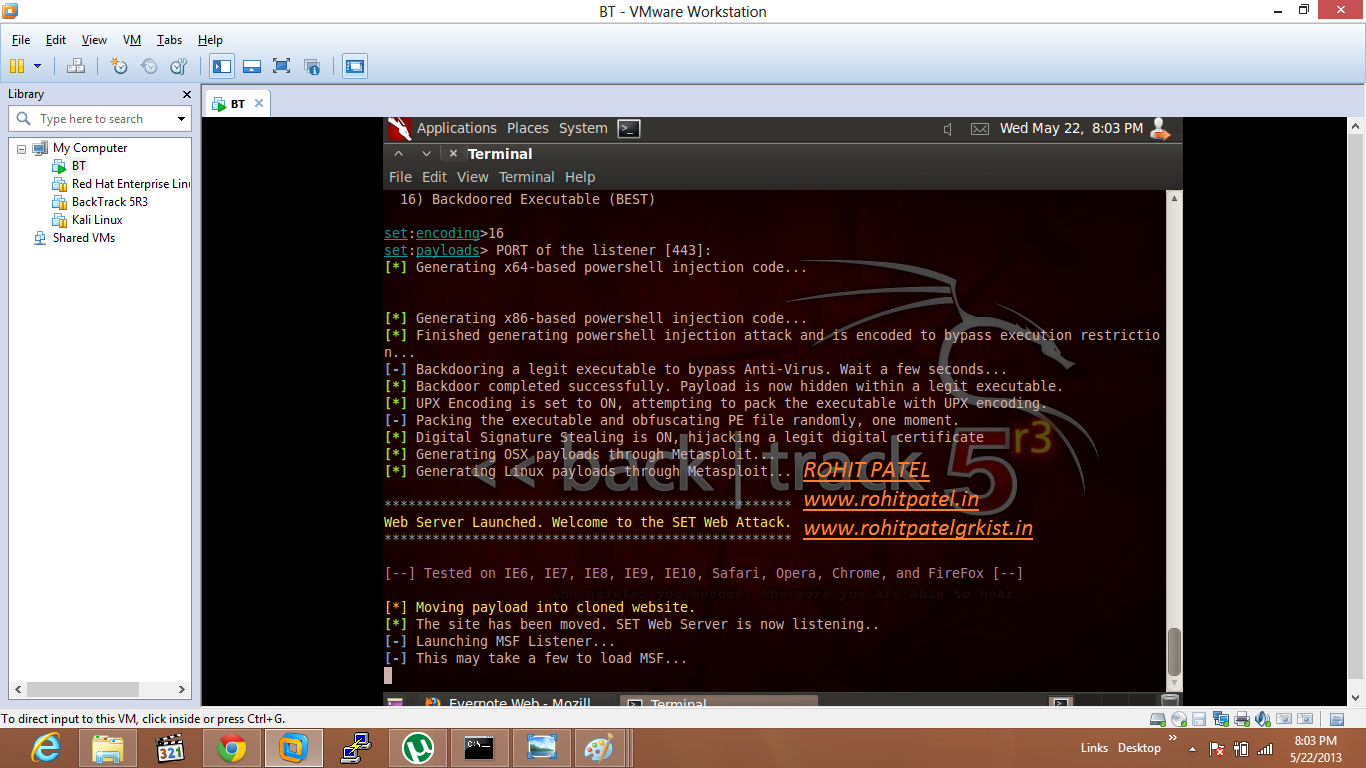
Task: Open the System menu in the guest
Action: pos(583,128)
